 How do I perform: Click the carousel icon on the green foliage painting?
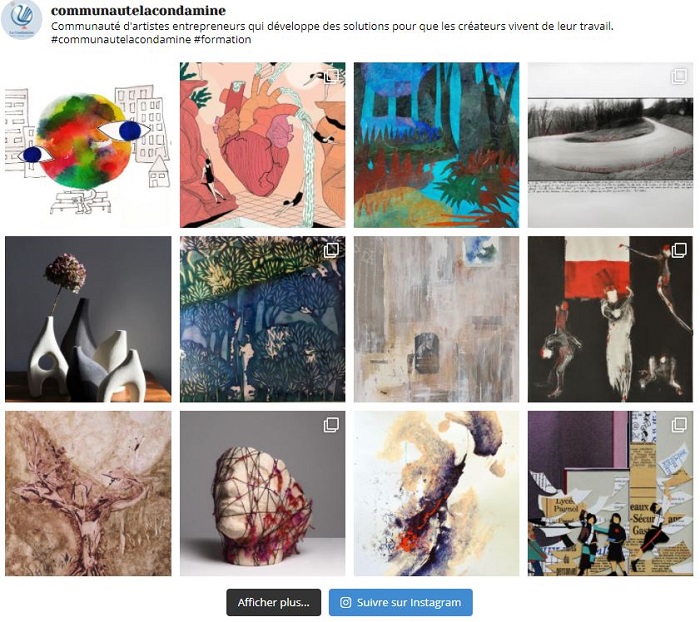[x=331, y=250]
